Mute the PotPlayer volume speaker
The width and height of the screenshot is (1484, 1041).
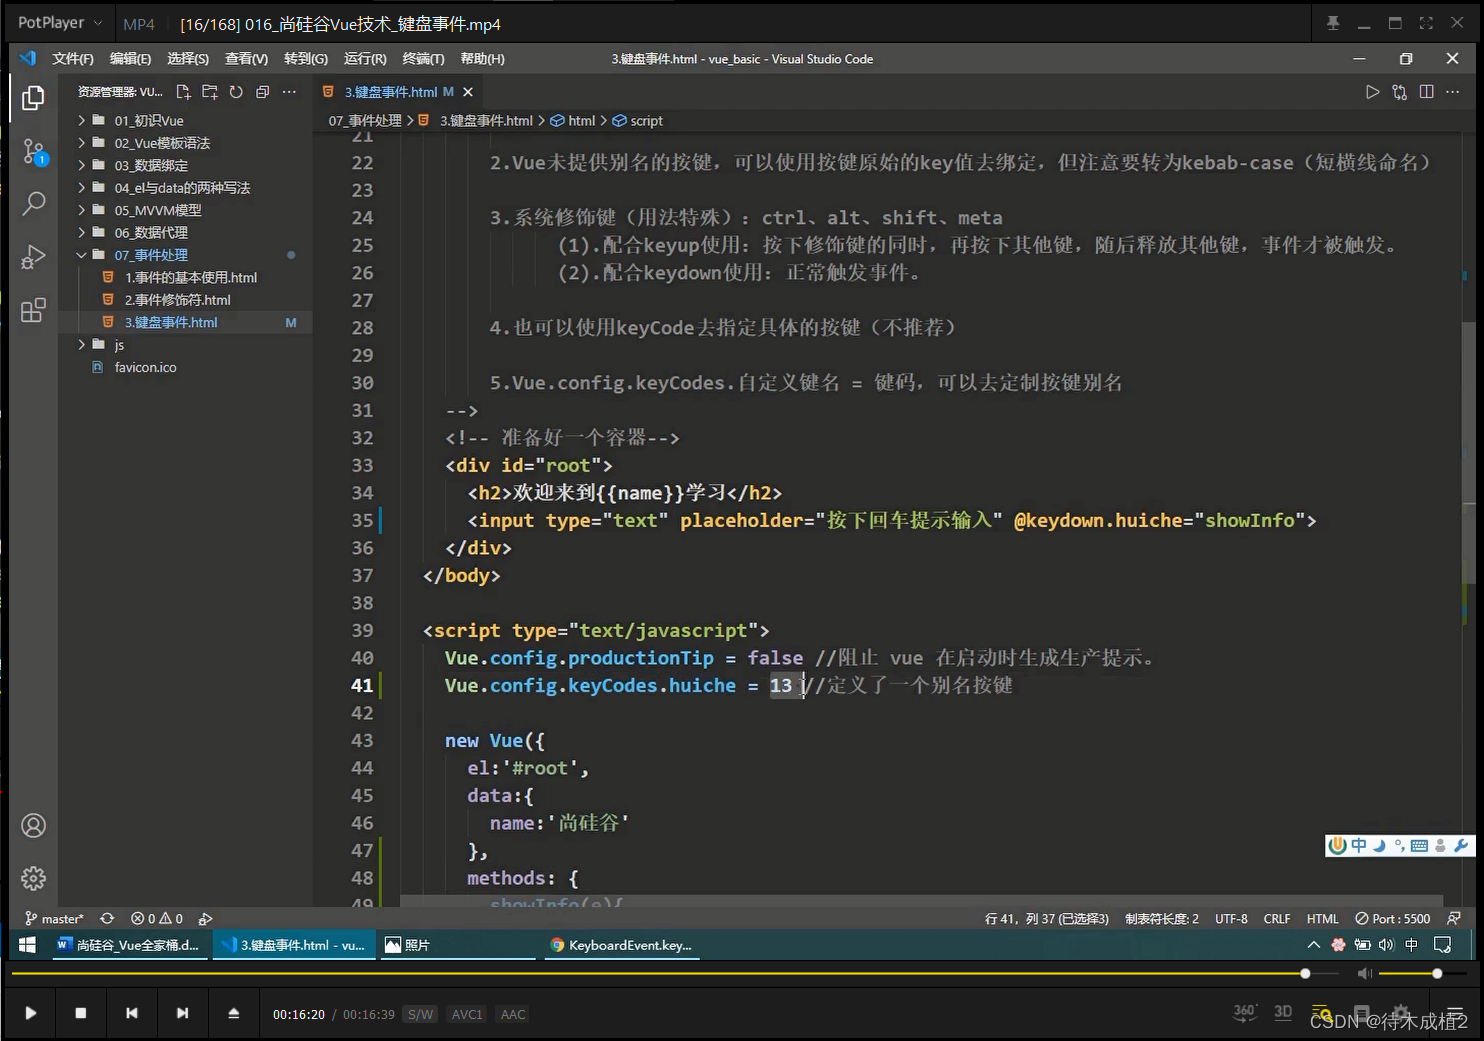(1364, 973)
